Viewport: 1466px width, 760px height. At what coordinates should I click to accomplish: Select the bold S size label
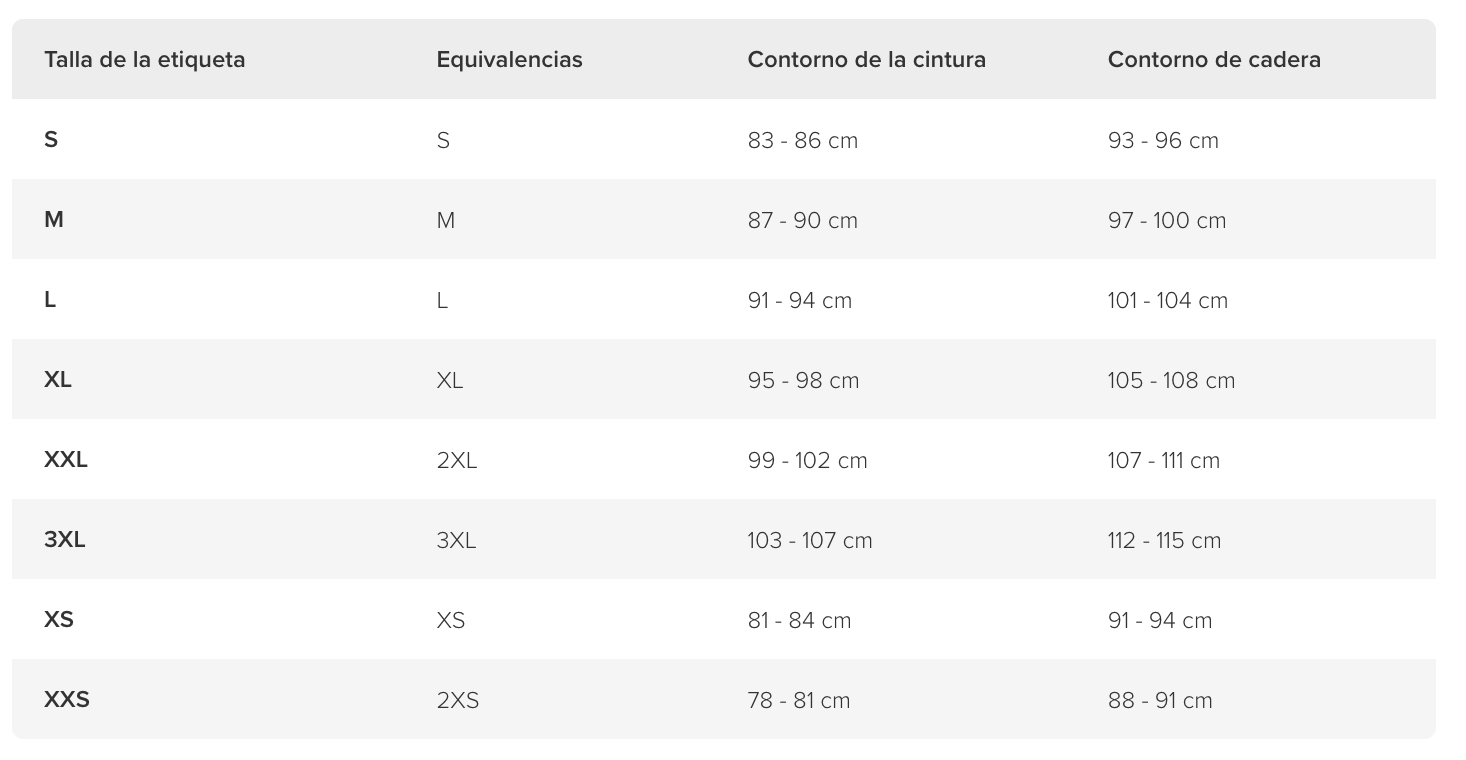click(x=51, y=140)
